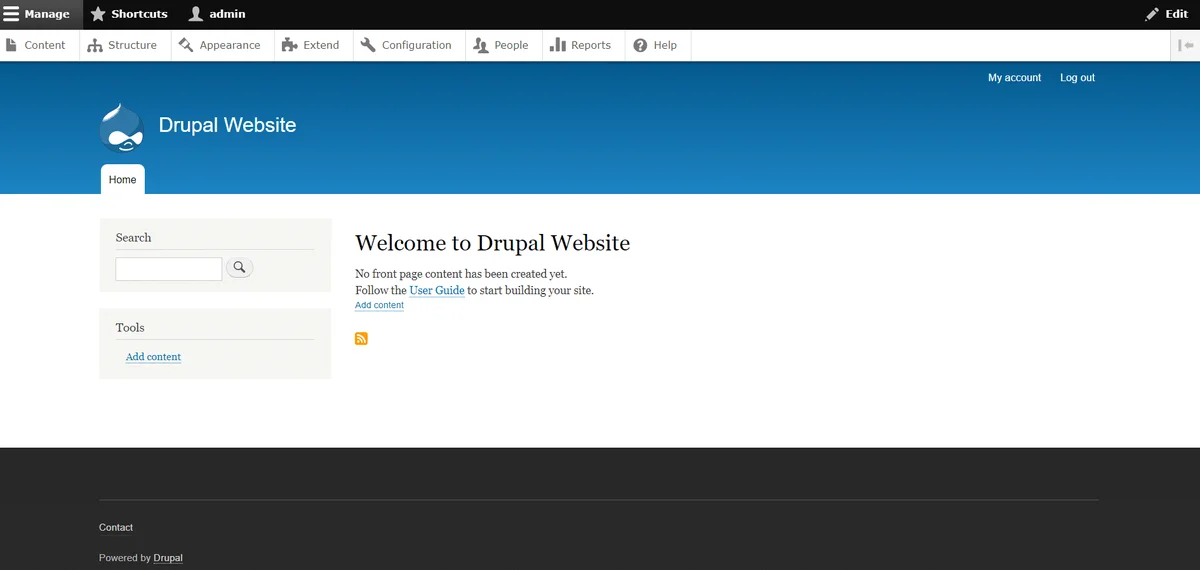Focus the Search text field
1200x570 pixels.
168,269
